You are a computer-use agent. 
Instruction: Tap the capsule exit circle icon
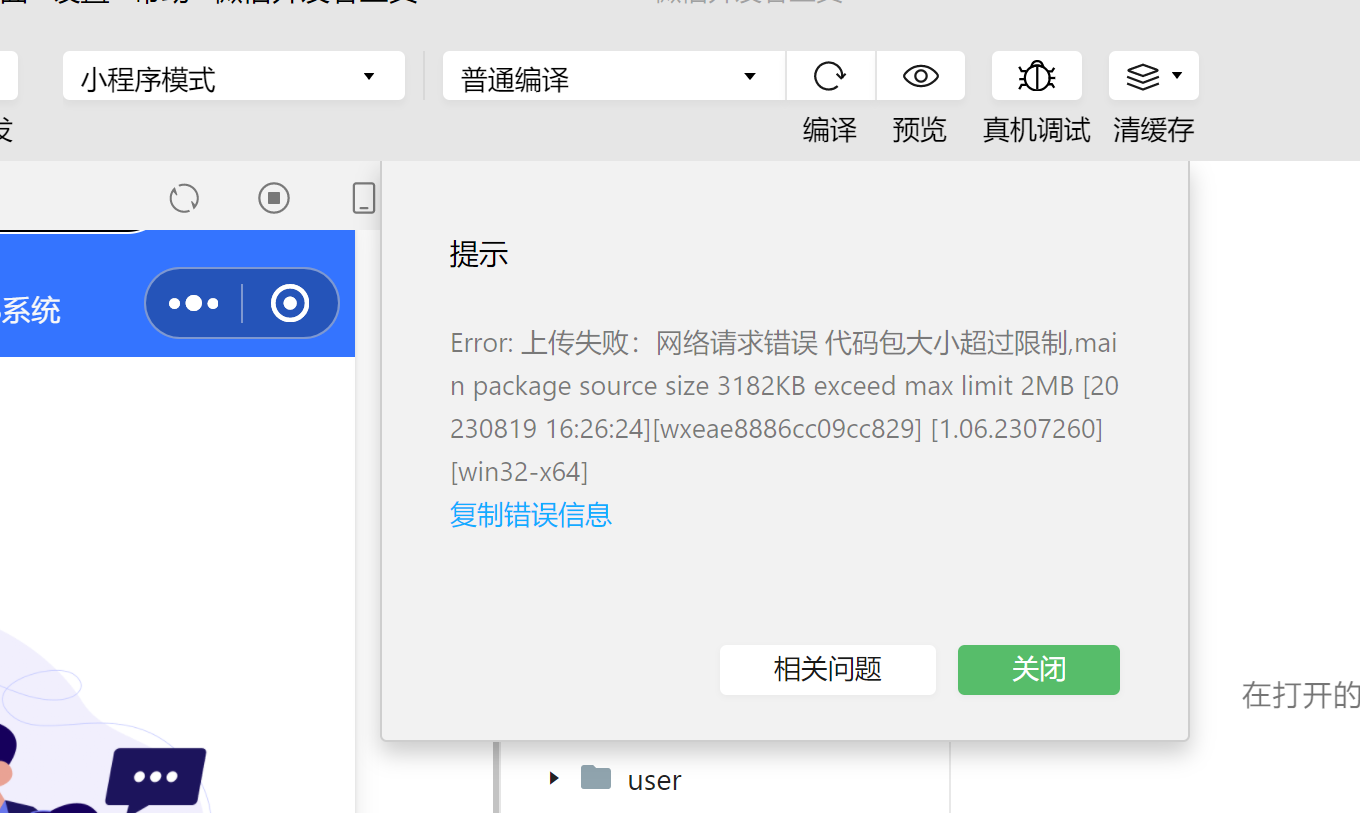pos(289,302)
